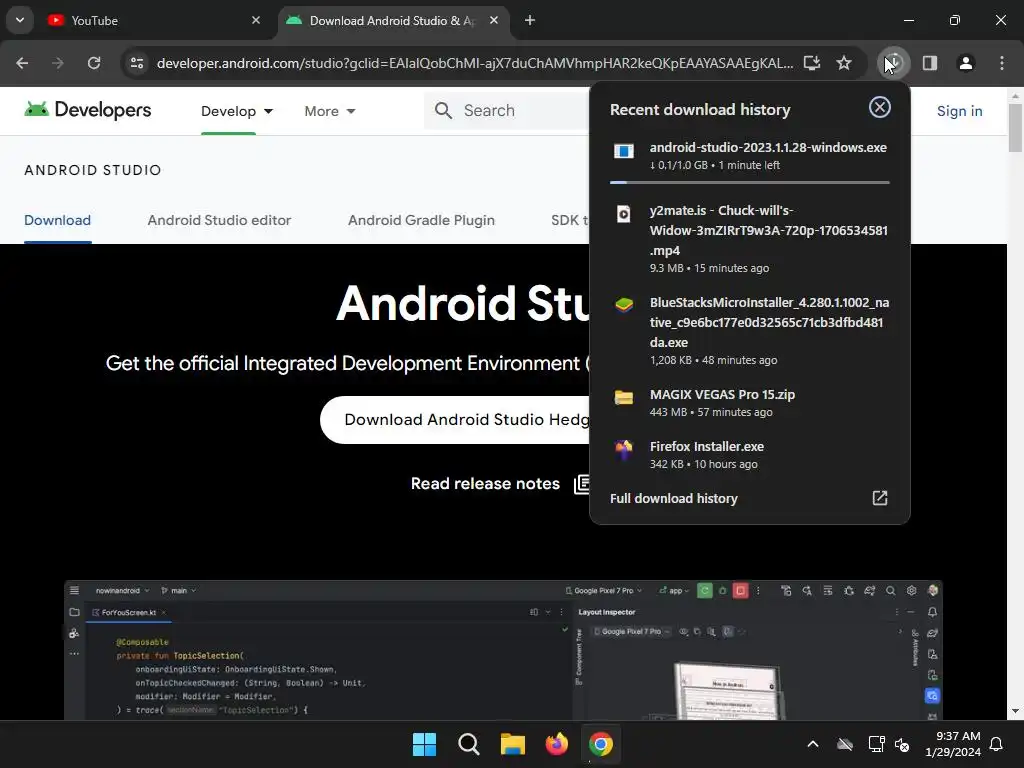This screenshot has width=1024, height=768.
Task: Click the BlueStacksMicroInstaller file icon
Action: (624, 305)
